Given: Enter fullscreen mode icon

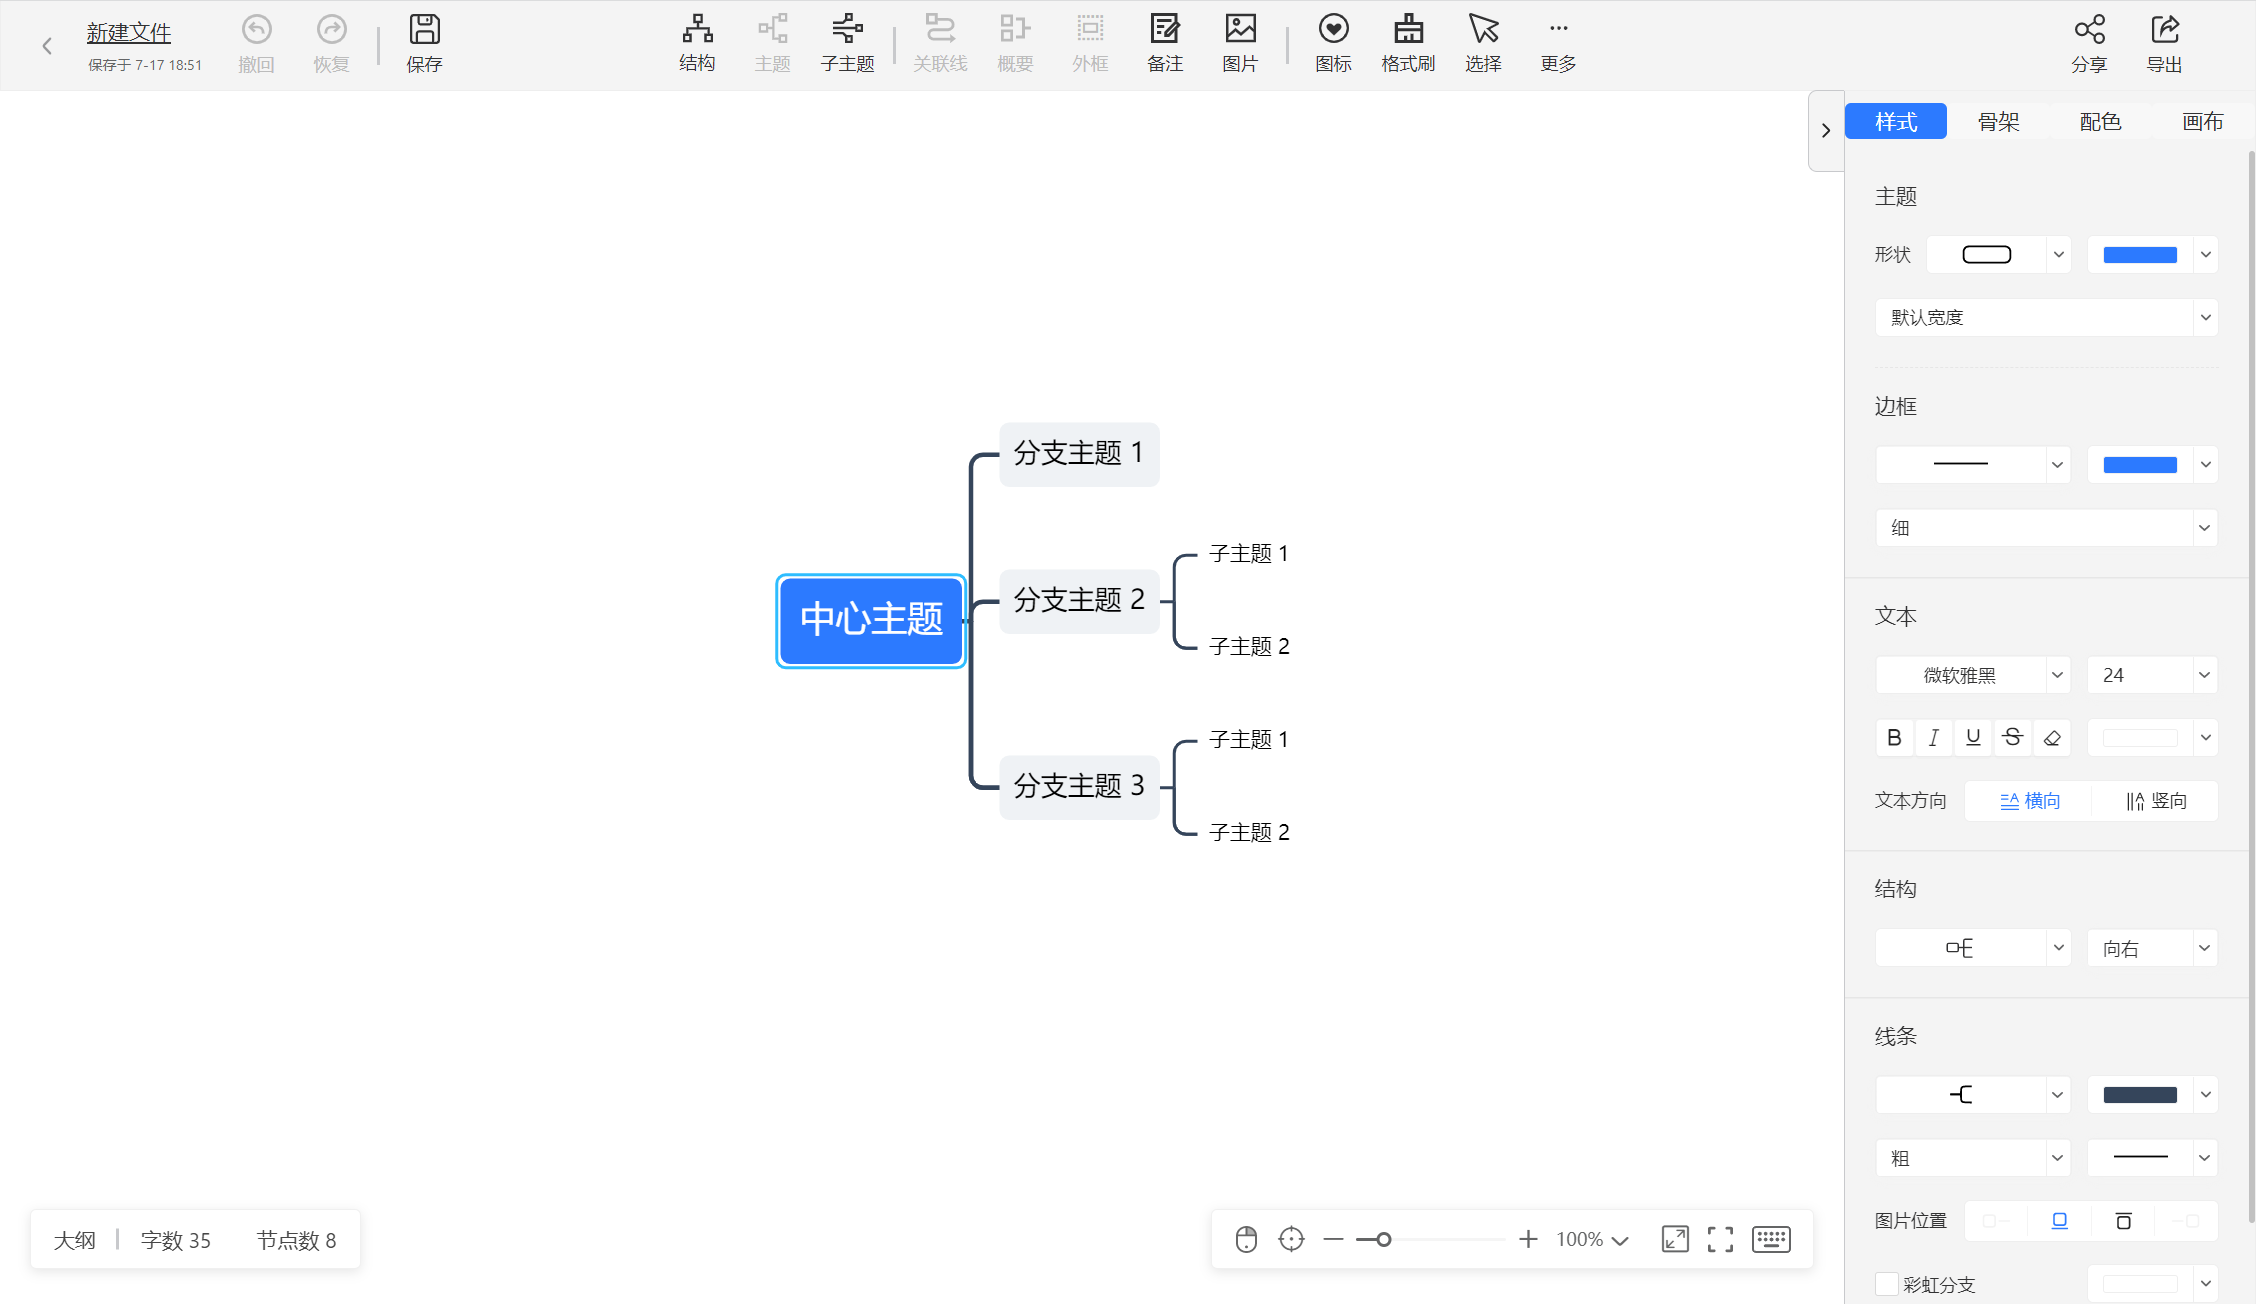Looking at the screenshot, I should pyautogui.click(x=1720, y=1239).
